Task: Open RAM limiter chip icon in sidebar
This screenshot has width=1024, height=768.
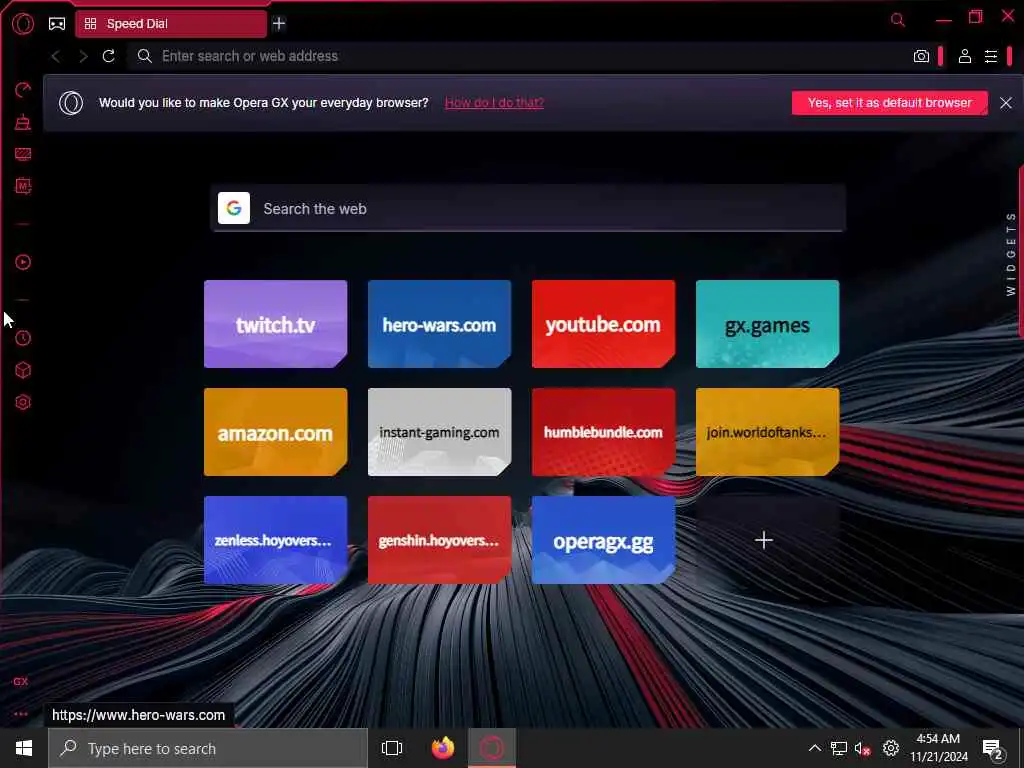Action: 23,186
